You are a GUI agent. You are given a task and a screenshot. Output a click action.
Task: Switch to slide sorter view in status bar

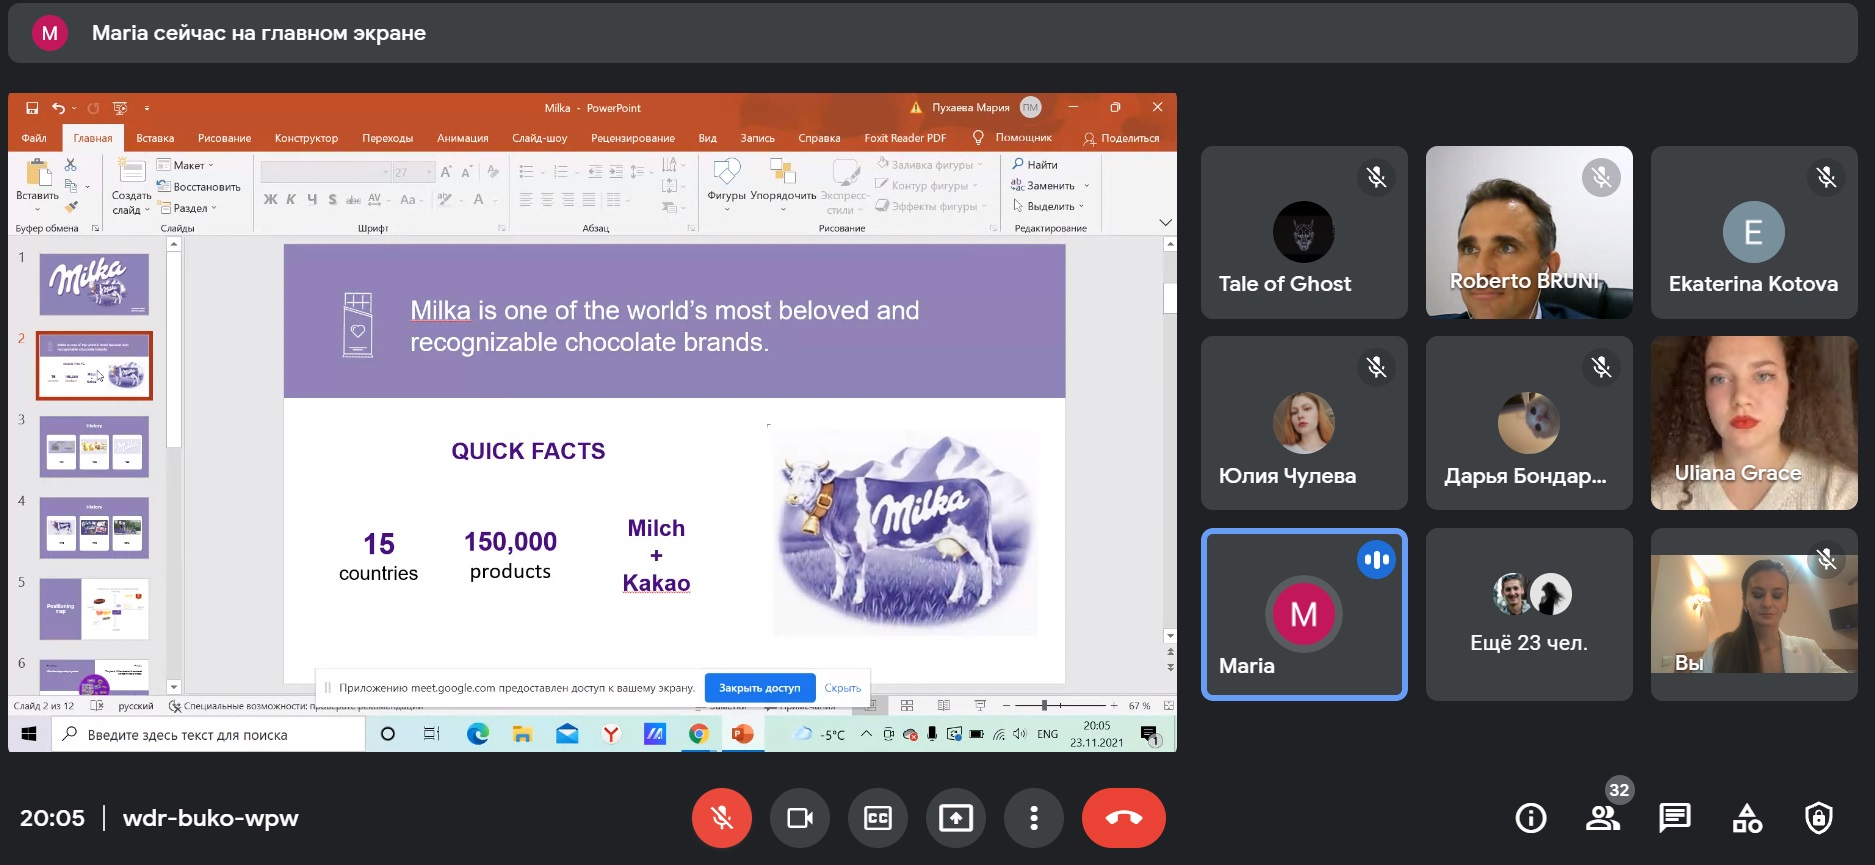[907, 706]
